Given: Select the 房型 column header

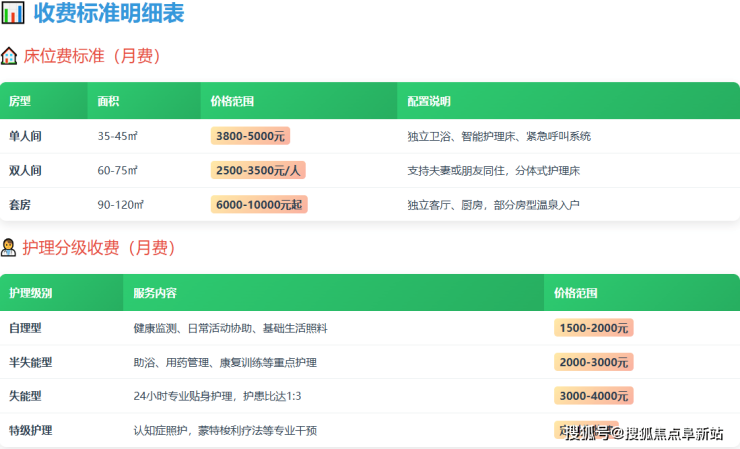Looking at the screenshot, I should click(21, 101).
